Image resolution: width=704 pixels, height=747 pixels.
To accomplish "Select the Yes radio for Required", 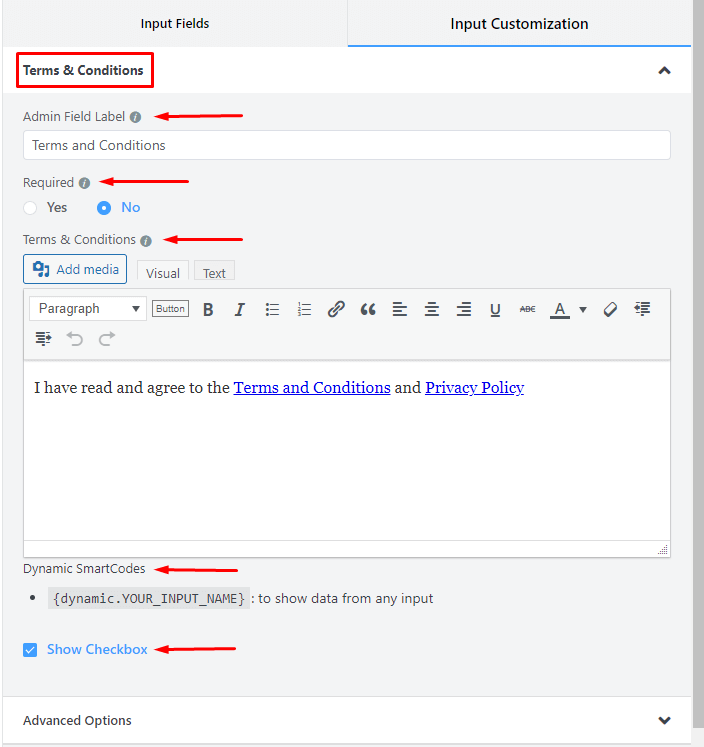I will pyautogui.click(x=31, y=208).
